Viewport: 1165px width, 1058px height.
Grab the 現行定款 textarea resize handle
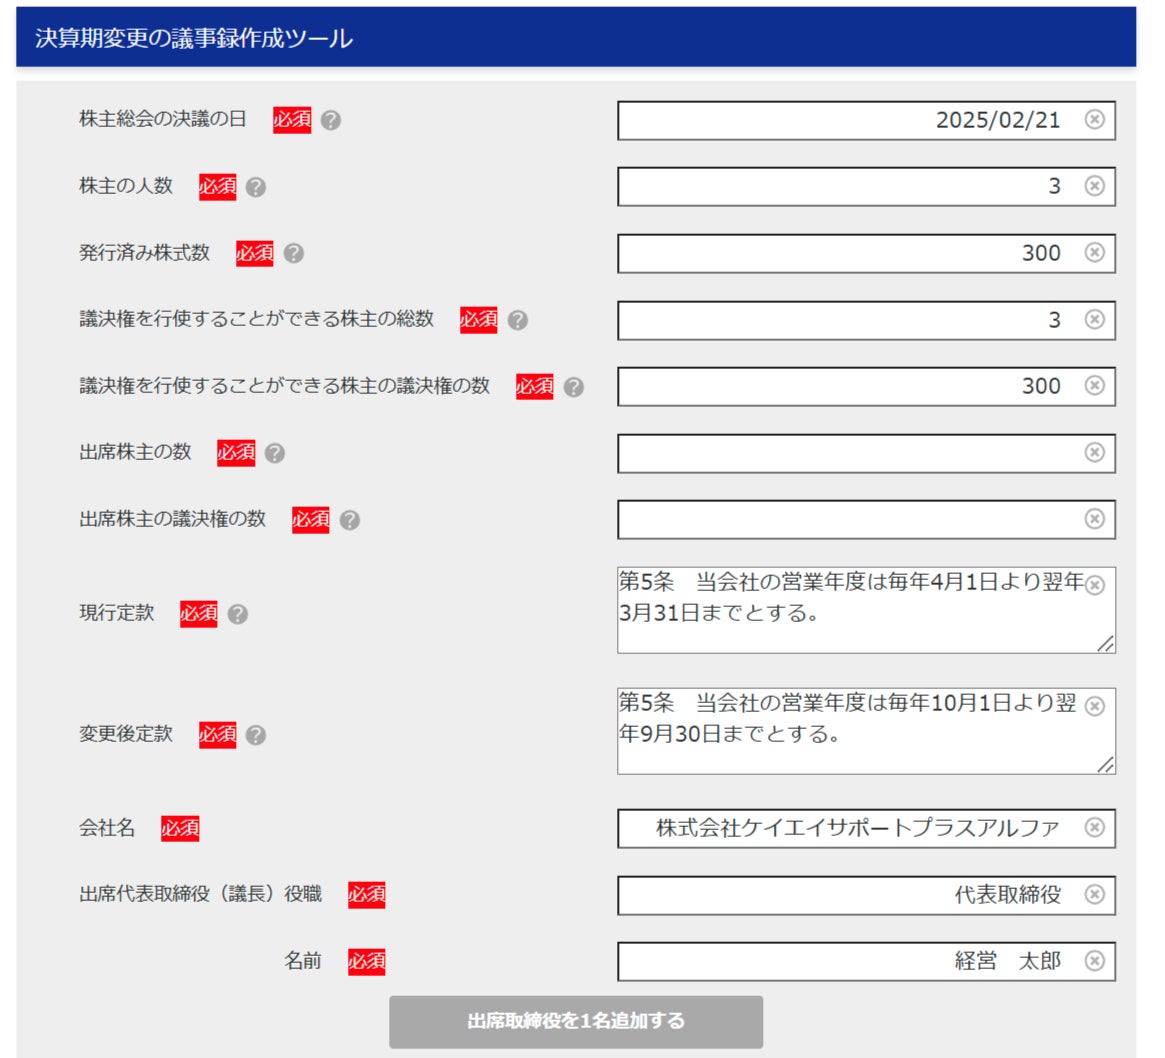[1106, 644]
